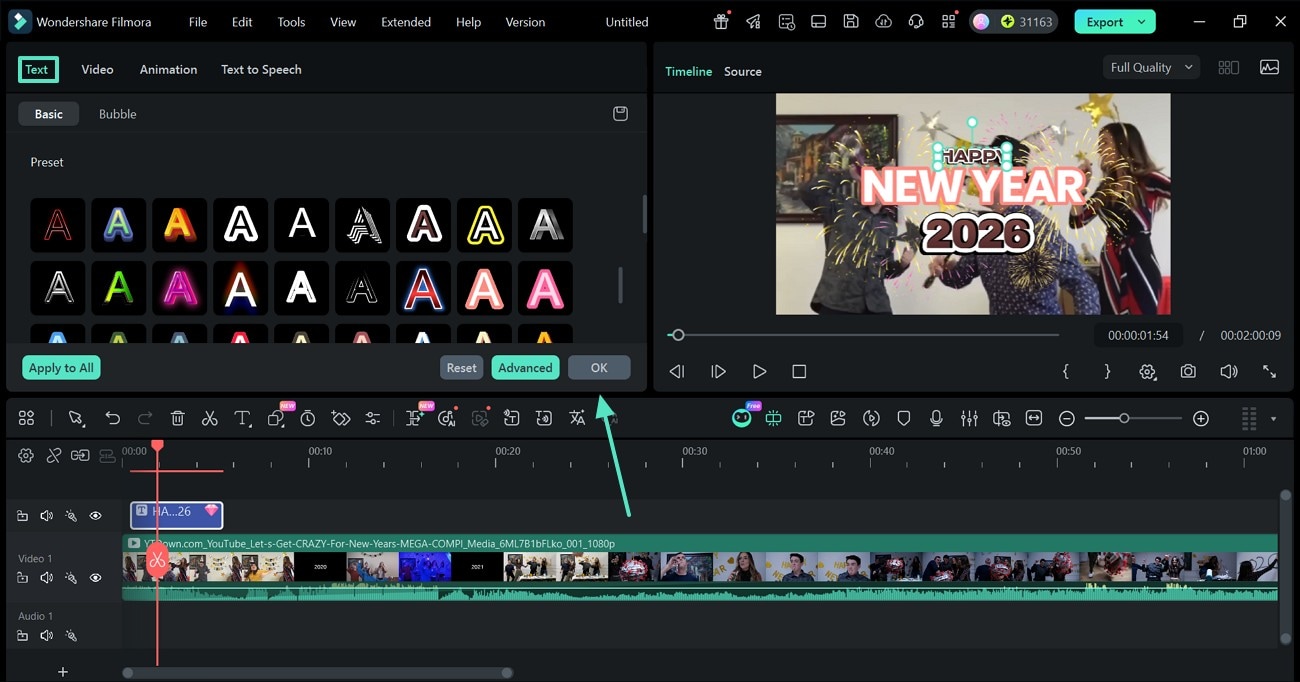
Task: Click the Undo icon
Action: click(x=113, y=418)
